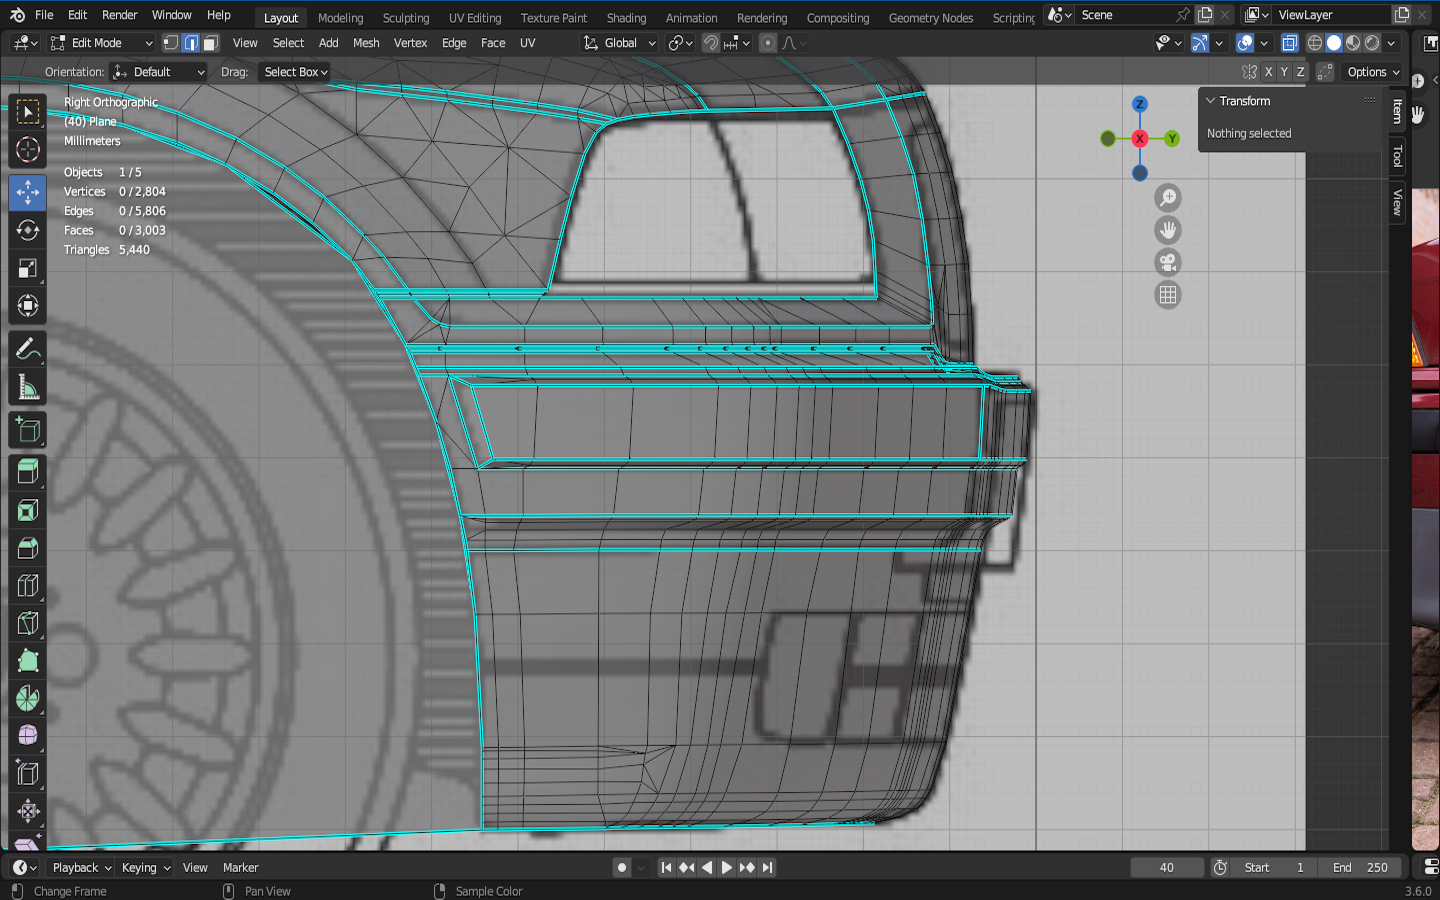Choose the Measure tool

pyautogui.click(x=27, y=388)
